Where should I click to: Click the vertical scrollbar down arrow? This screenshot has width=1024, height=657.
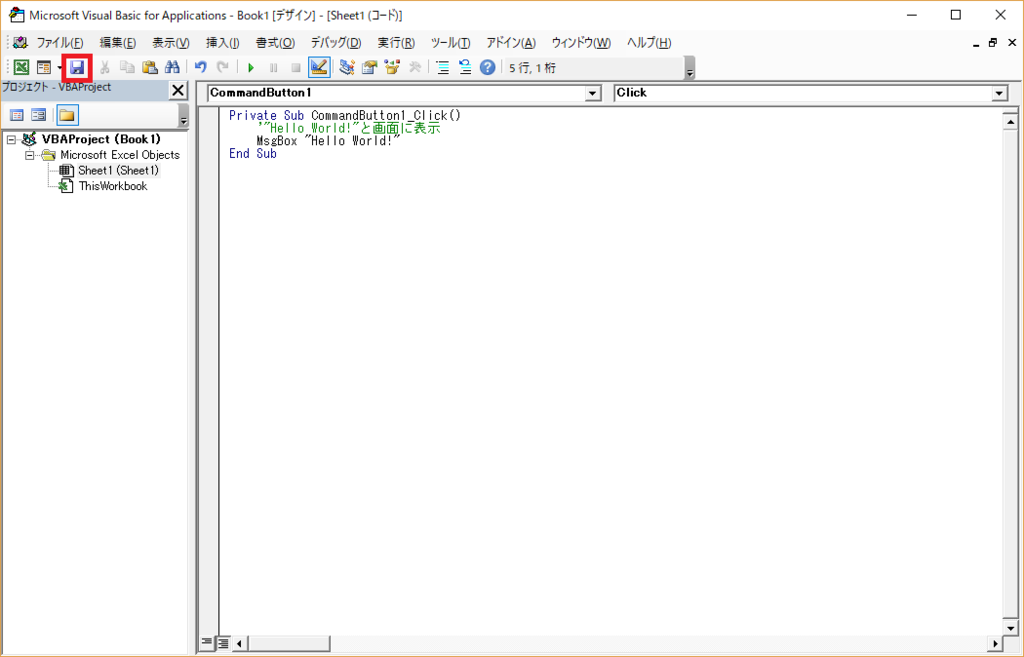pyautogui.click(x=1010, y=628)
